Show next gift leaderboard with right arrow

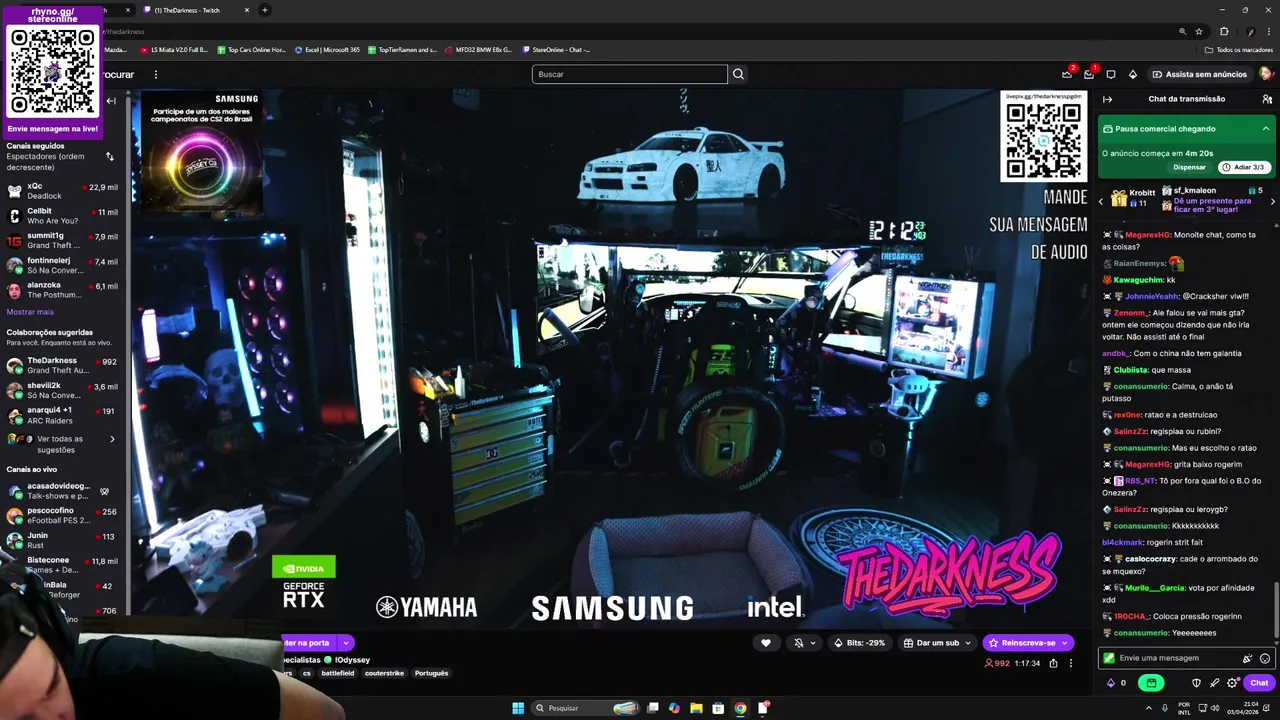click(1272, 202)
